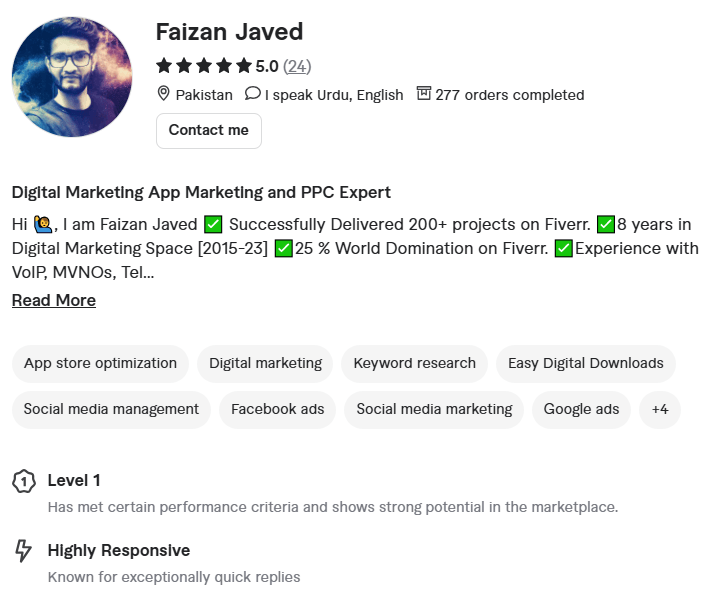Select the Digital marketing skill tag
Image resolution: width=728 pixels, height=601 pixels.
[x=265, y=363]
